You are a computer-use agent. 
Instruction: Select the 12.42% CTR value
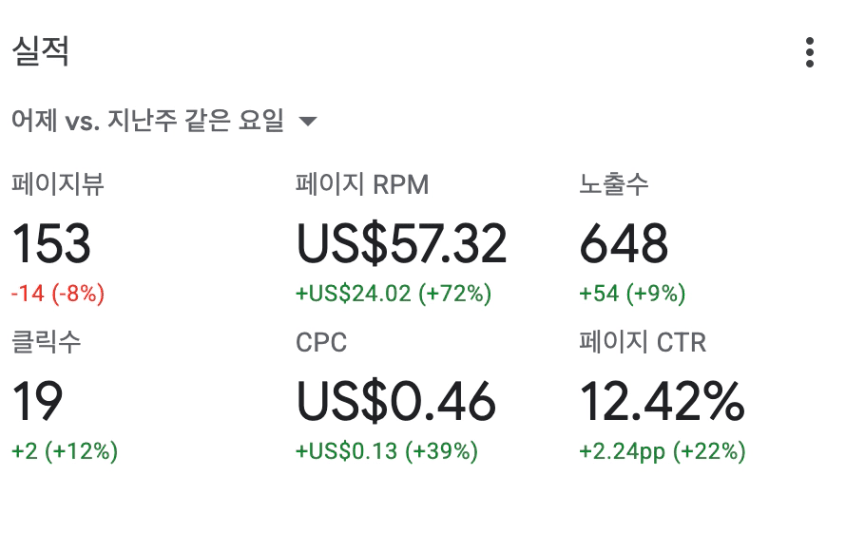click(662, 401)
